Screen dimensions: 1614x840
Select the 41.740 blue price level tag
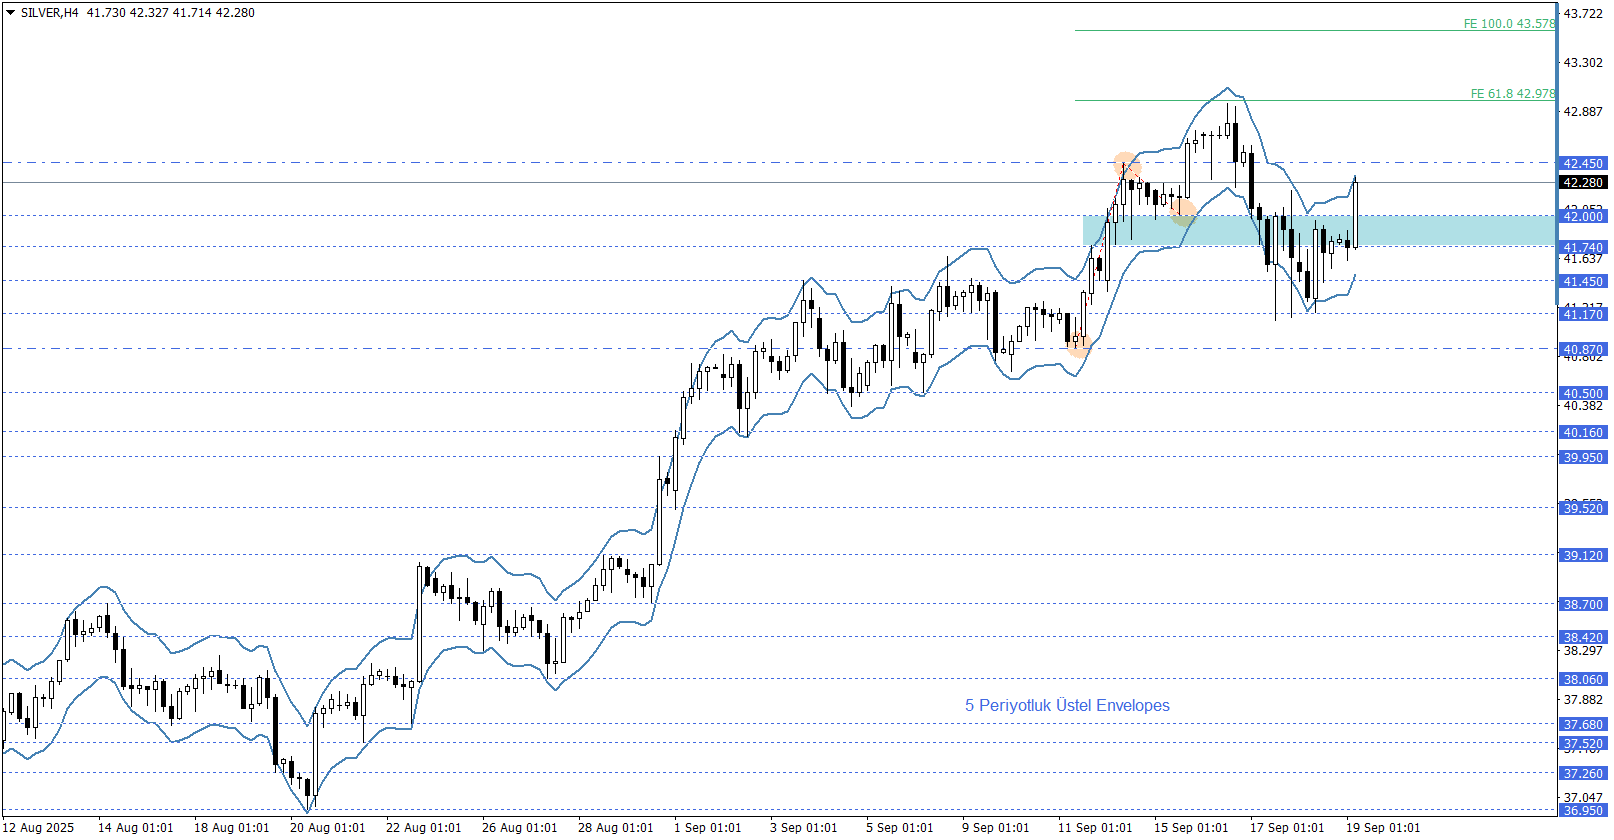pos(1583,247)
